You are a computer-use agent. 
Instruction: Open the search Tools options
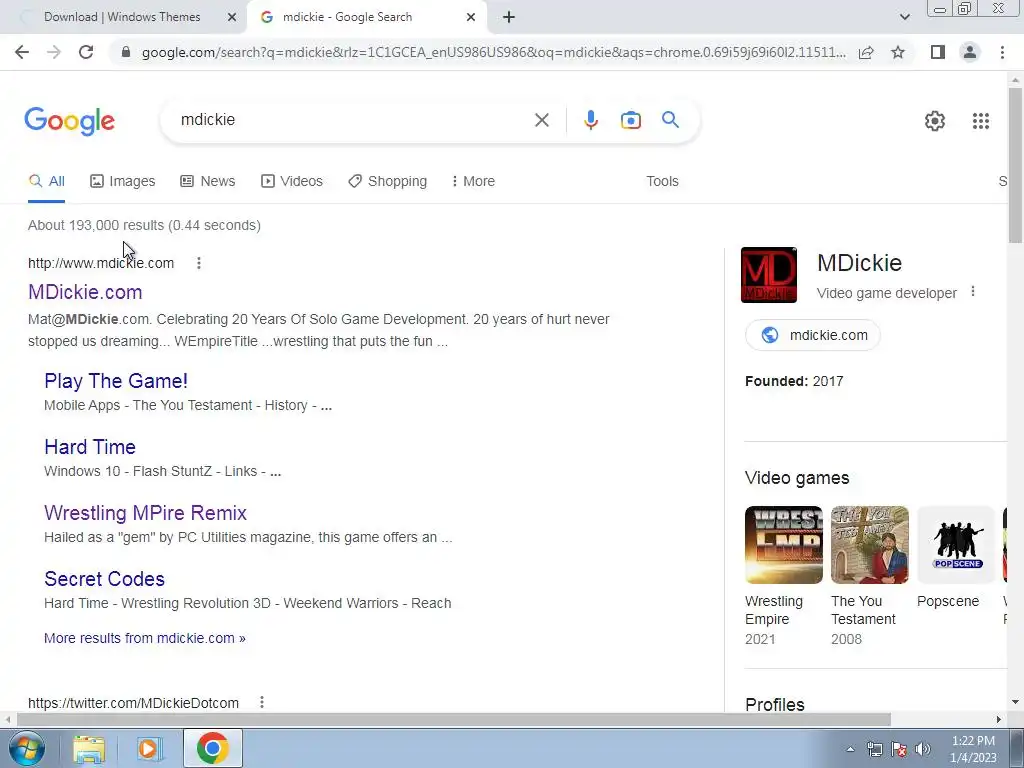662,182
